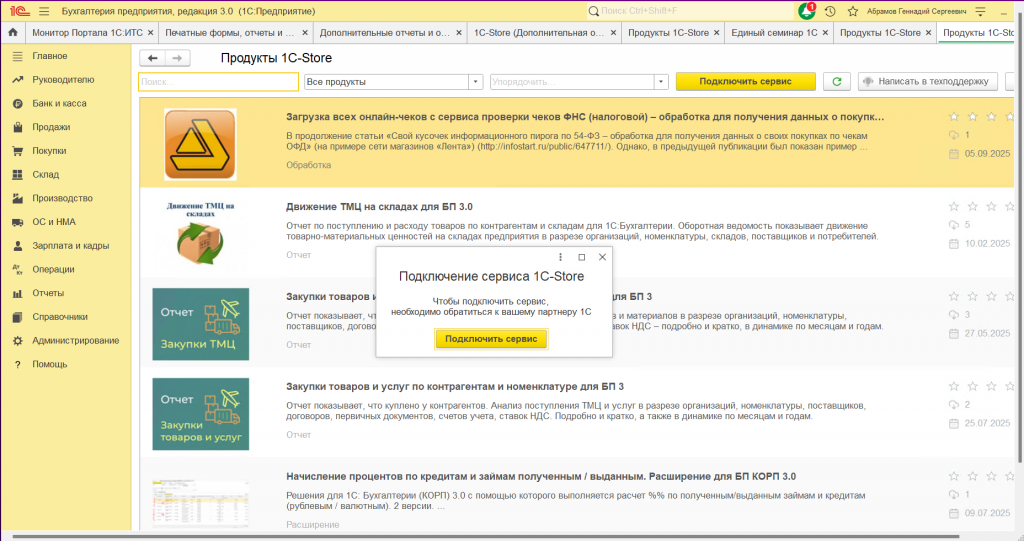Open Движение ТМЦ на складах title

click(379, 206)
